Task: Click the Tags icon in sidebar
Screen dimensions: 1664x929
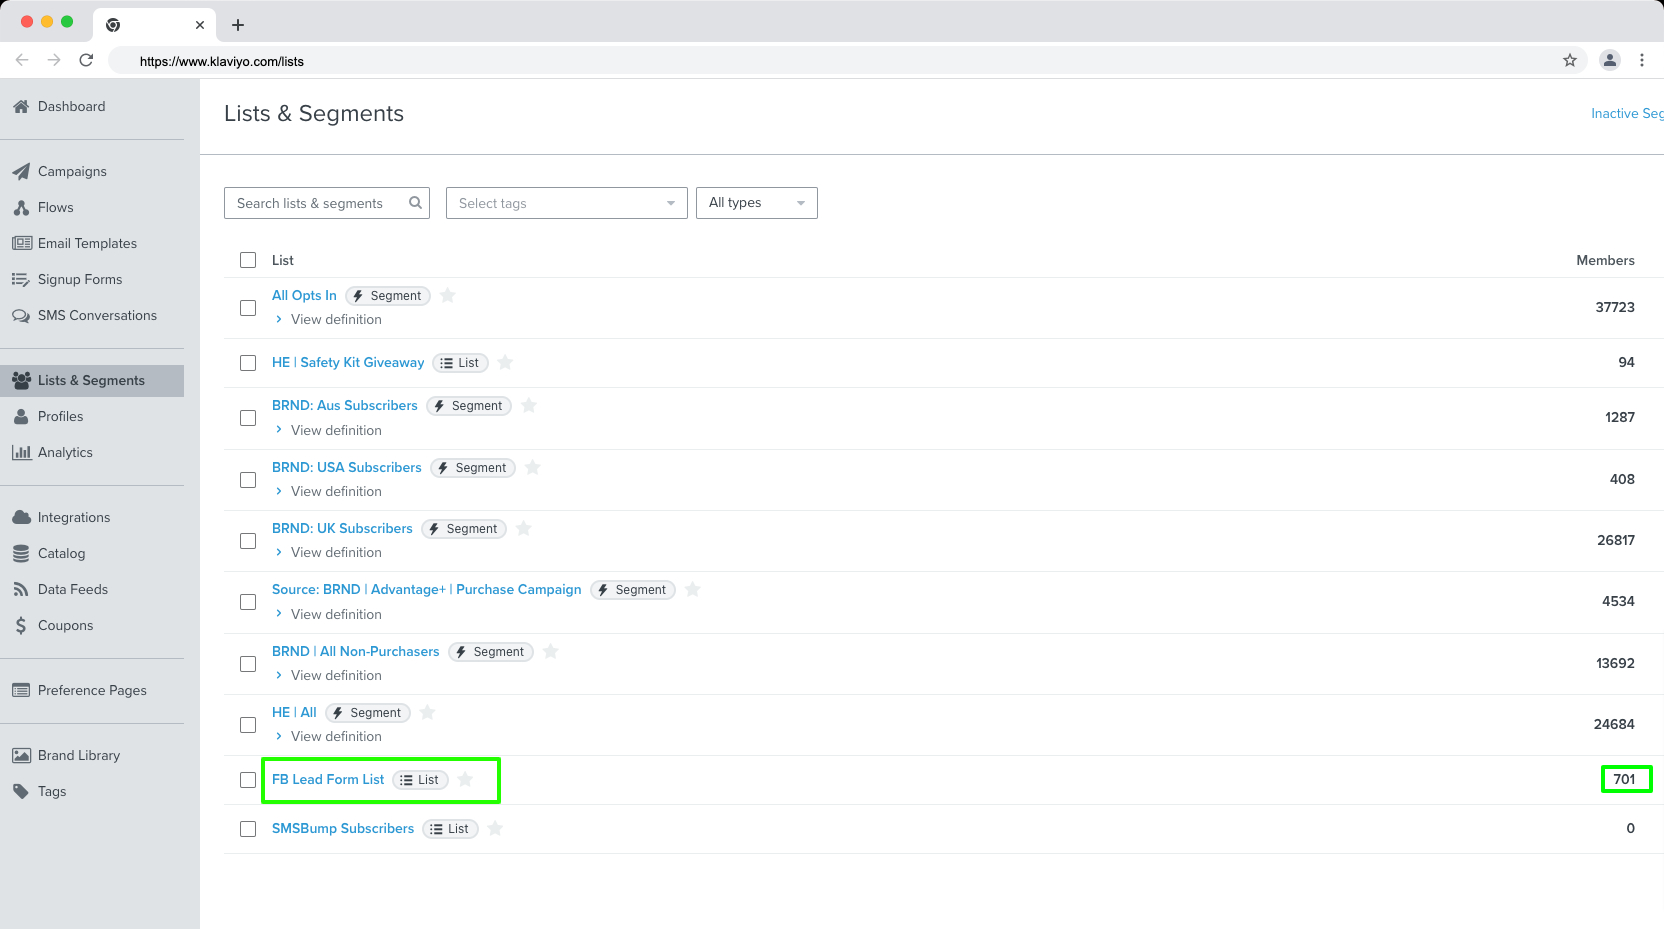Action: 21,792
